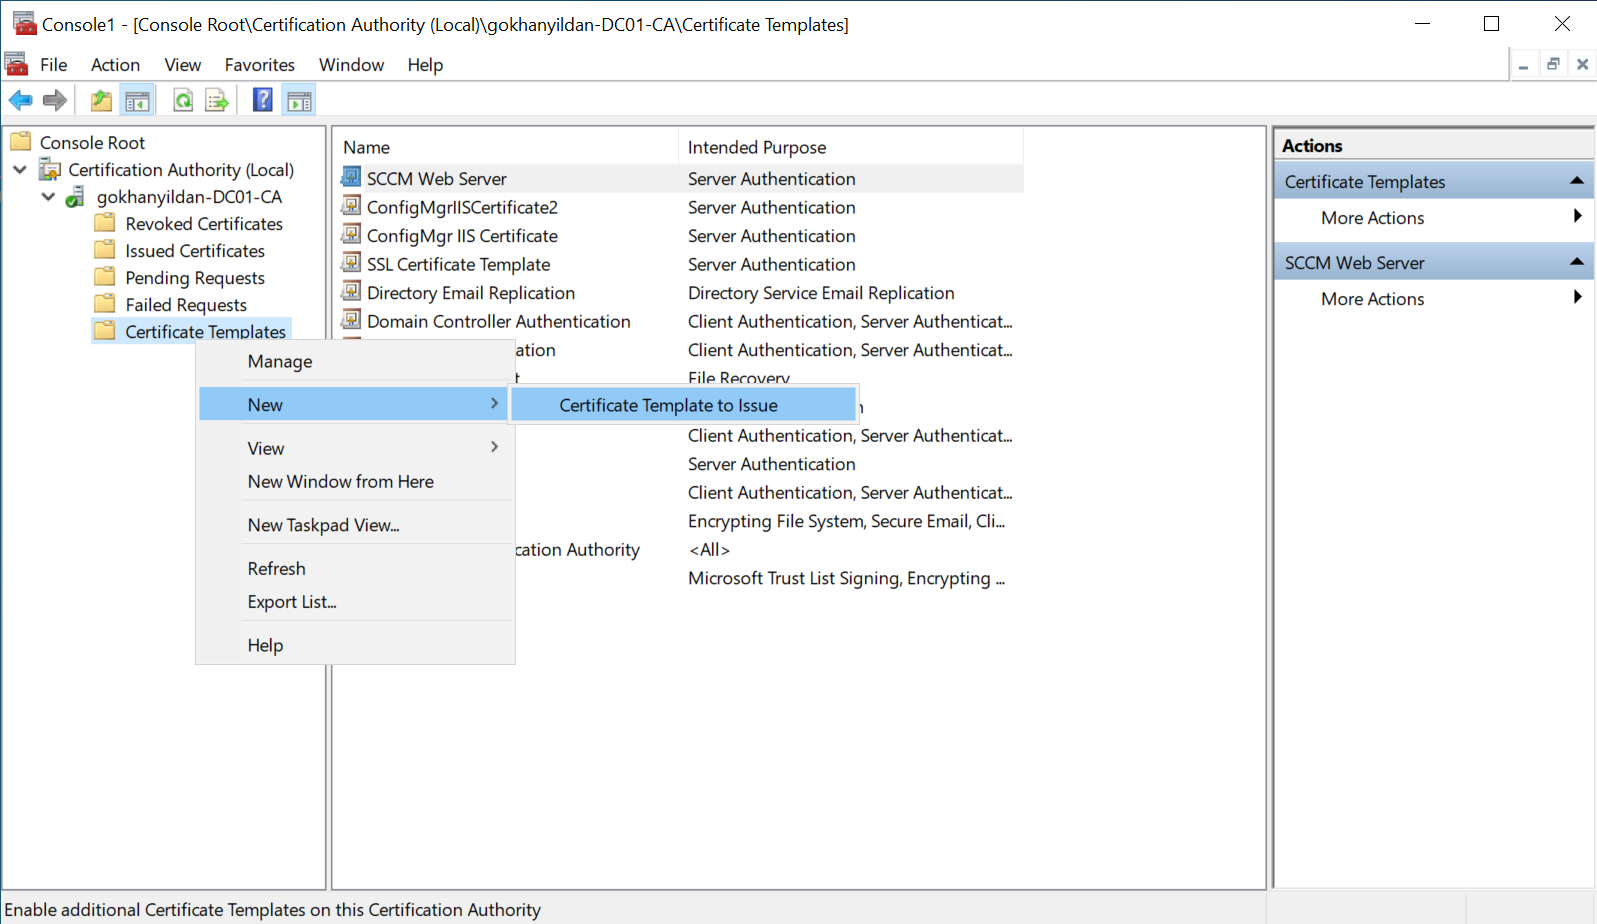This screenshot has width=1597, height=924.
Task: Collapse the Certification Authority (Local) node
Action: pos(20,170)
